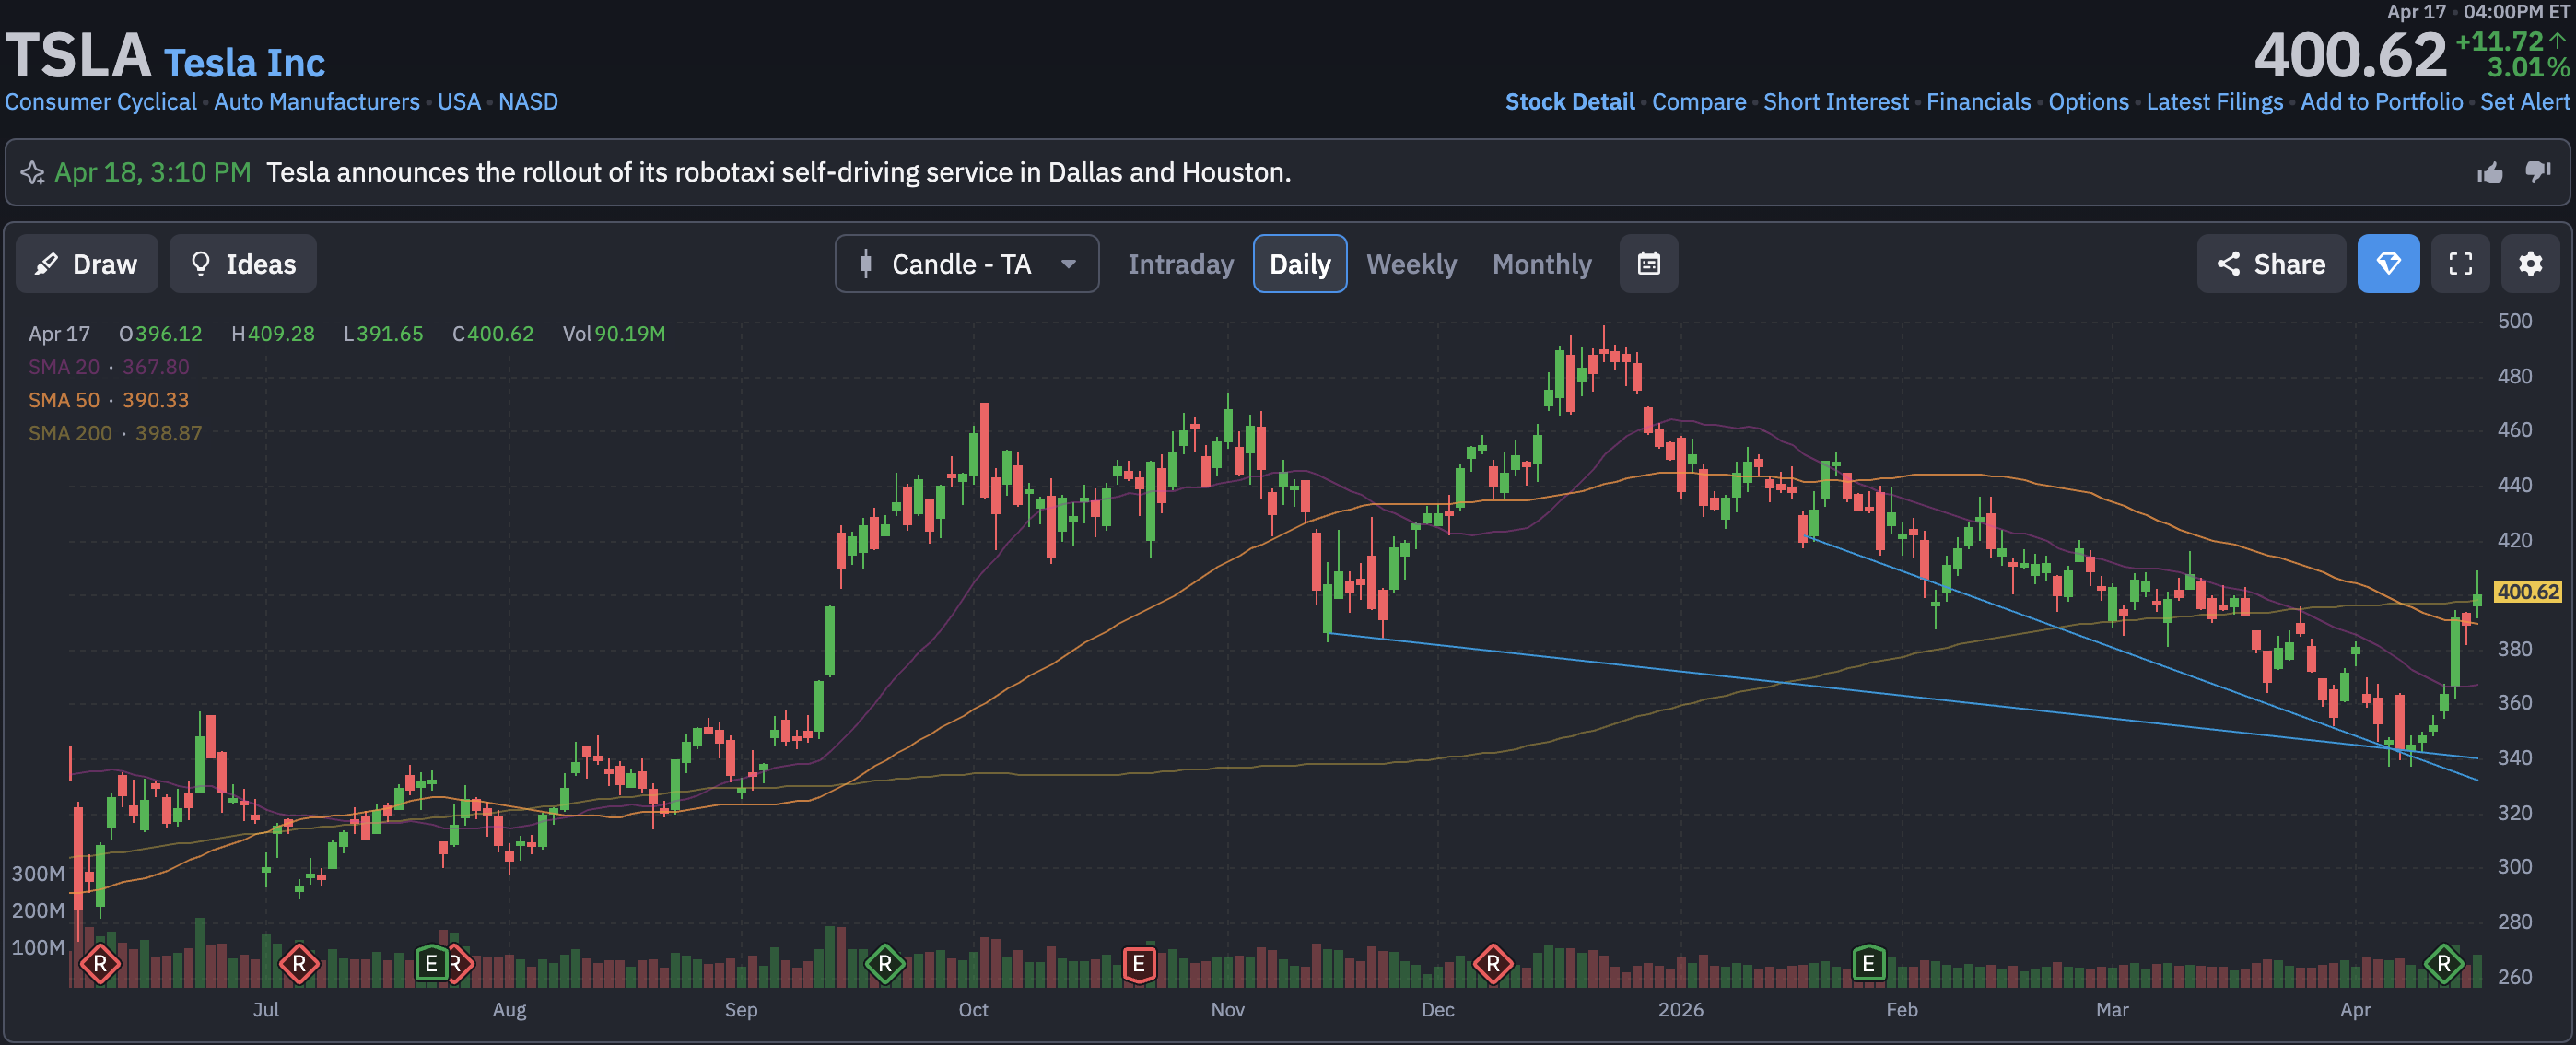
Task: Go to the Financials tab
Action: pyautogui.click(x=1978, y=102)
